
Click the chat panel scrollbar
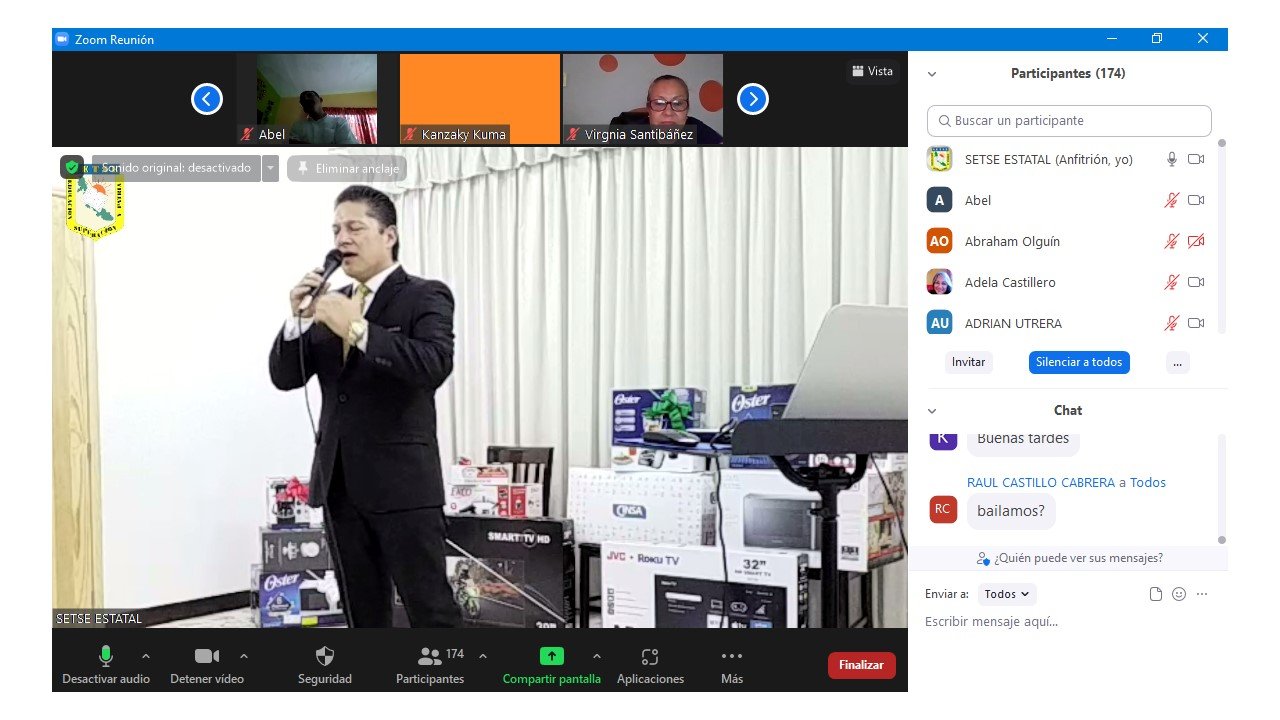[x=1221, y=487]
